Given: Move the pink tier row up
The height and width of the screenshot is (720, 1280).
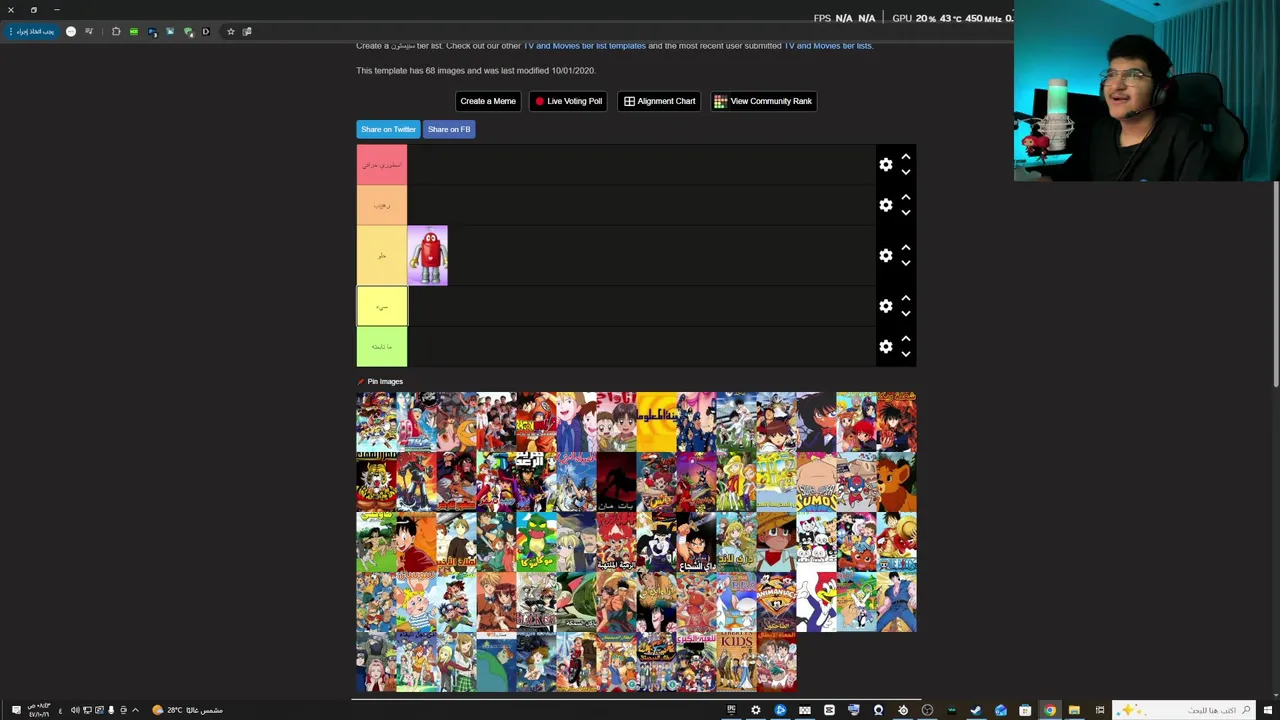Looking at the screenshot, I should coord(906,157).
